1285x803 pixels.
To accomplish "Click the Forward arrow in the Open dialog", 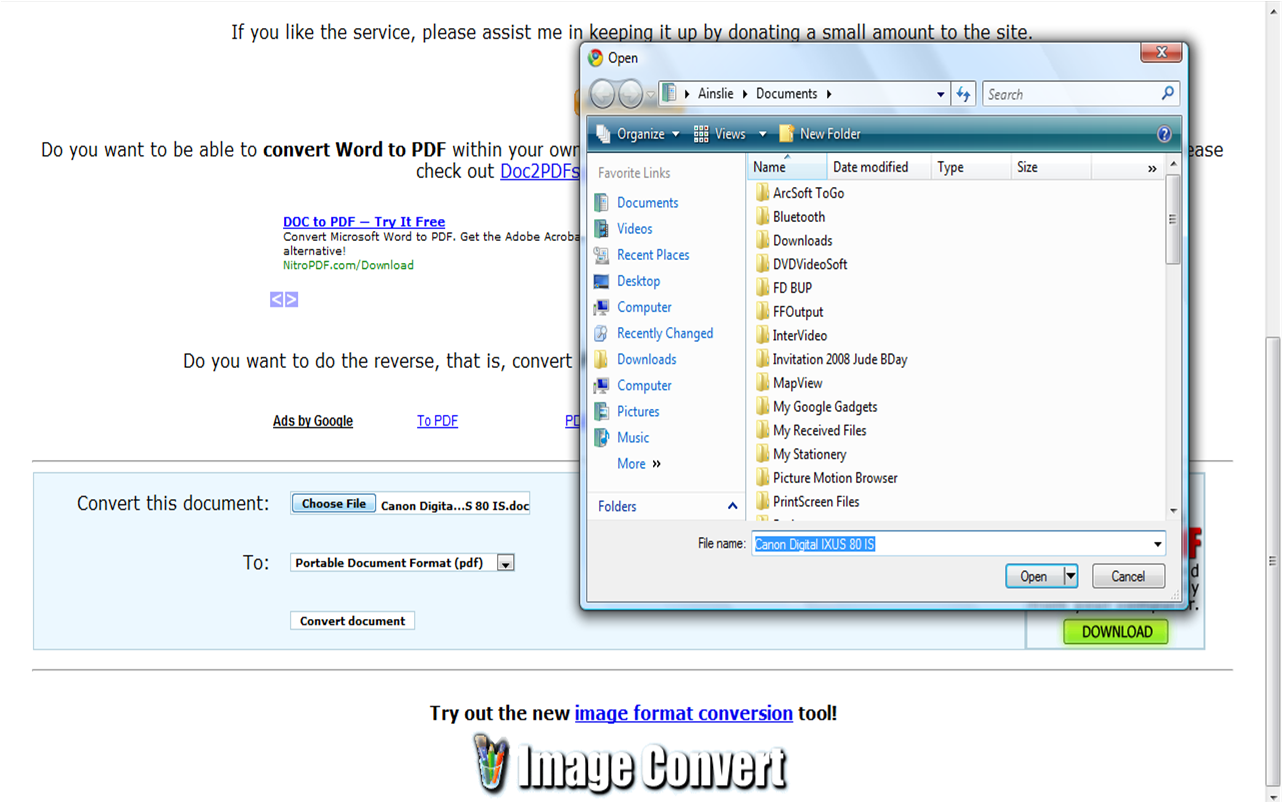I will coord(631,94).
